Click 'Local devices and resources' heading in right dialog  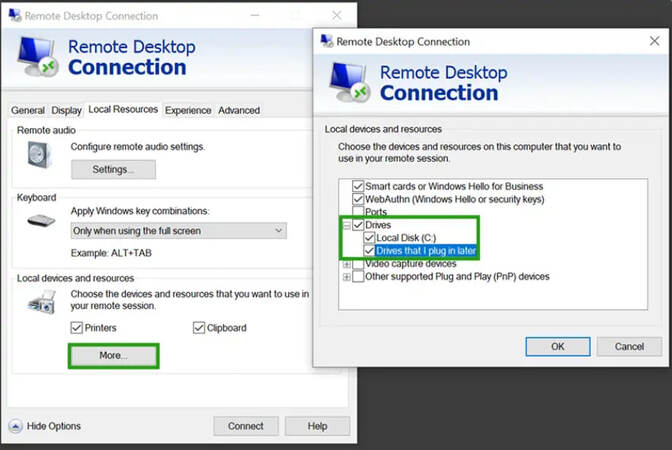383,129
